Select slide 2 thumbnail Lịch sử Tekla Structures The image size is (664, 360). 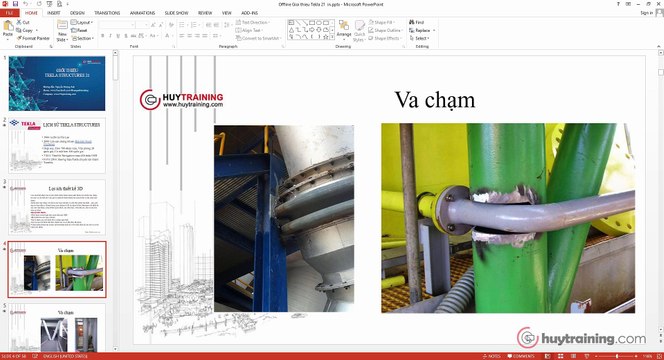click(57, 145)
